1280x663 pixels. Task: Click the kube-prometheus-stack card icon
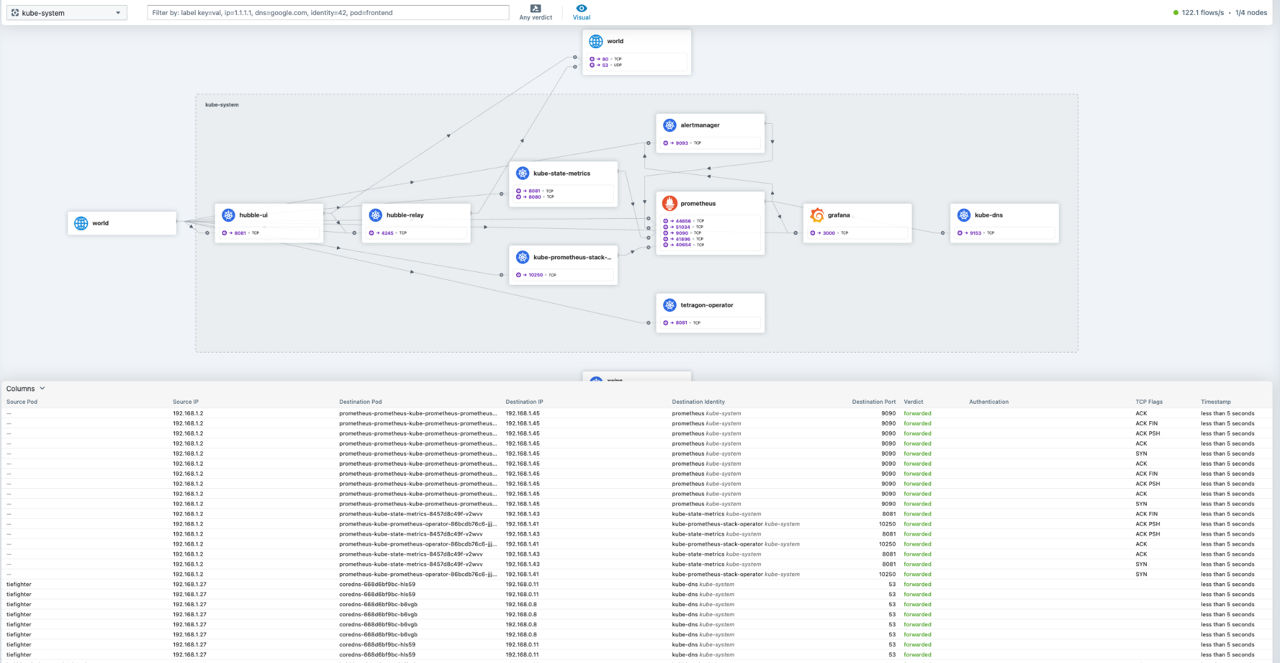tap(522, 257)
